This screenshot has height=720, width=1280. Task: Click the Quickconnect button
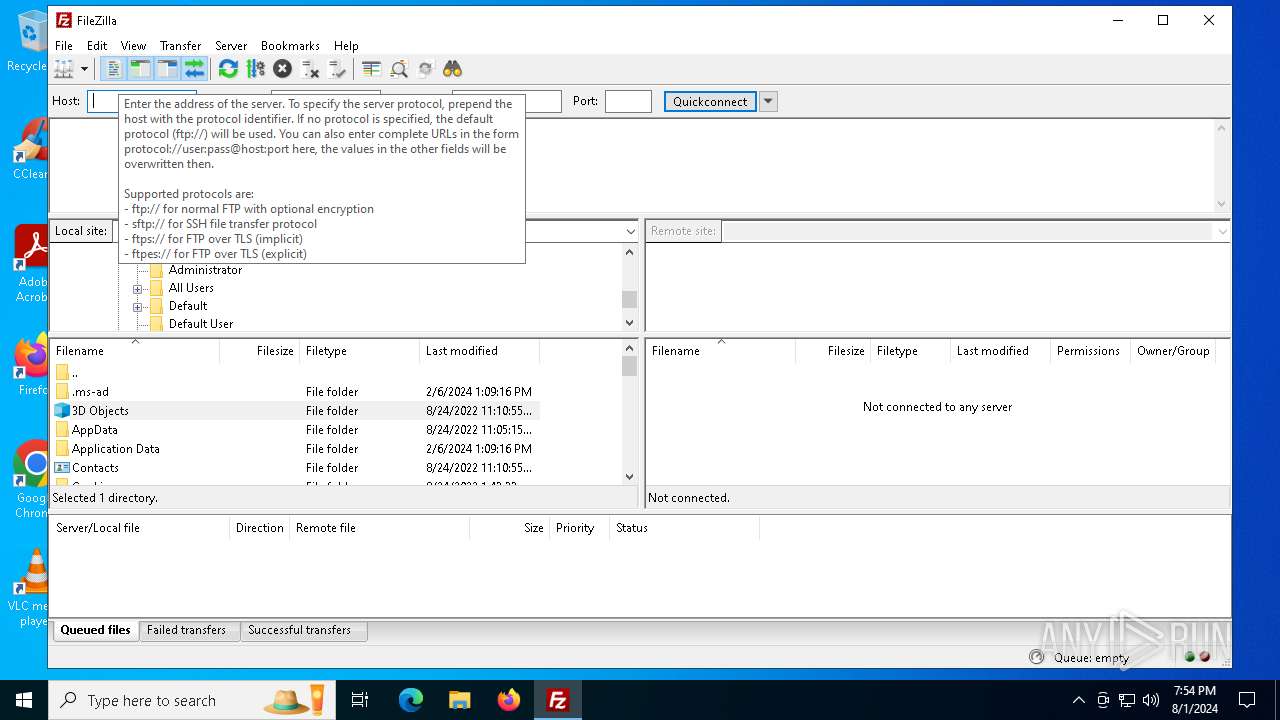coord(710,101)
